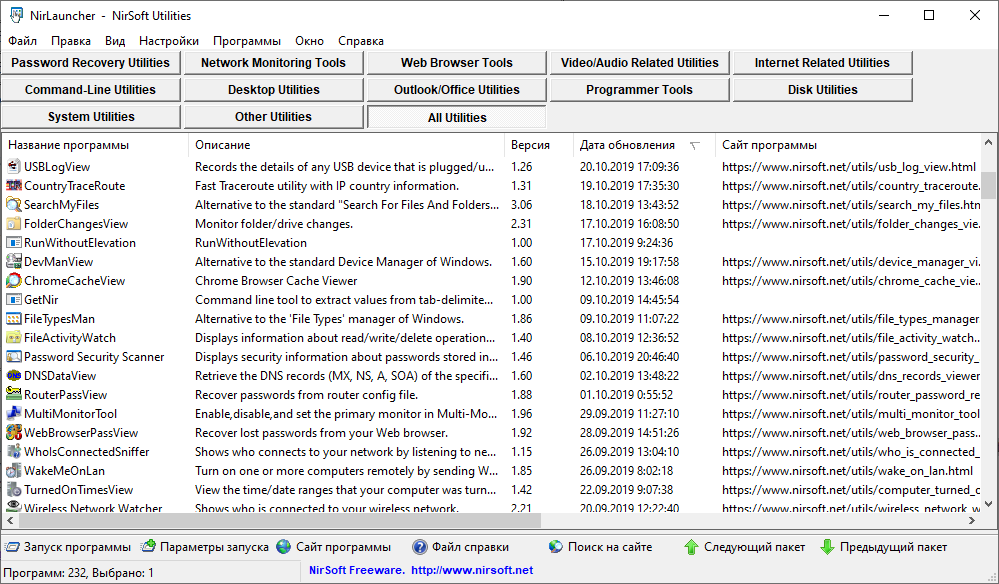Sort by Дата обновления column header
This screenshot has height=584, width=999.
(x=644, y=145)
